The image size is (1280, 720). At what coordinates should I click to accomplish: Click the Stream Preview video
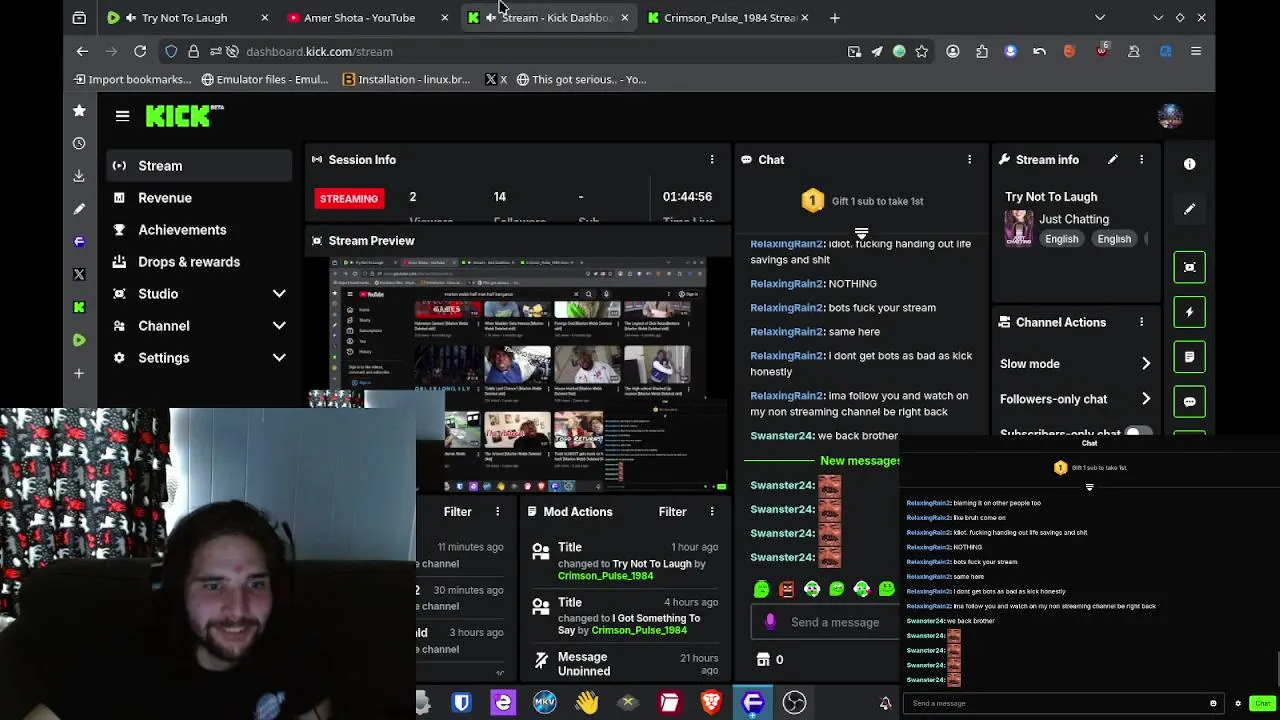(519, 375)
